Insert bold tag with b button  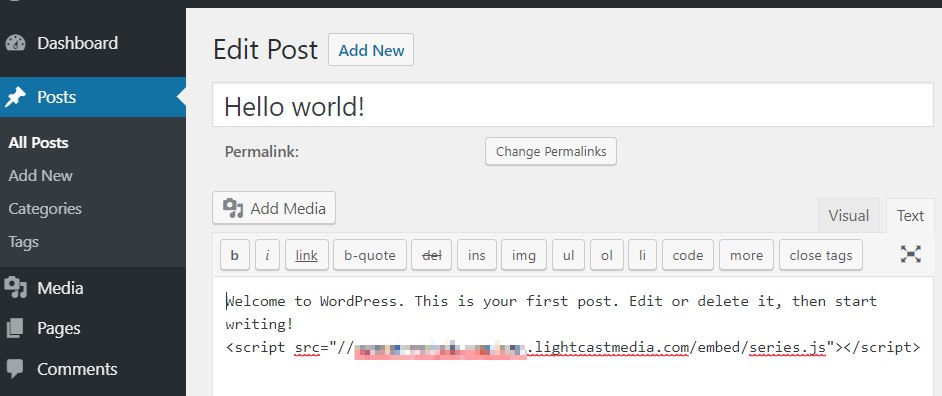point(235,255)
